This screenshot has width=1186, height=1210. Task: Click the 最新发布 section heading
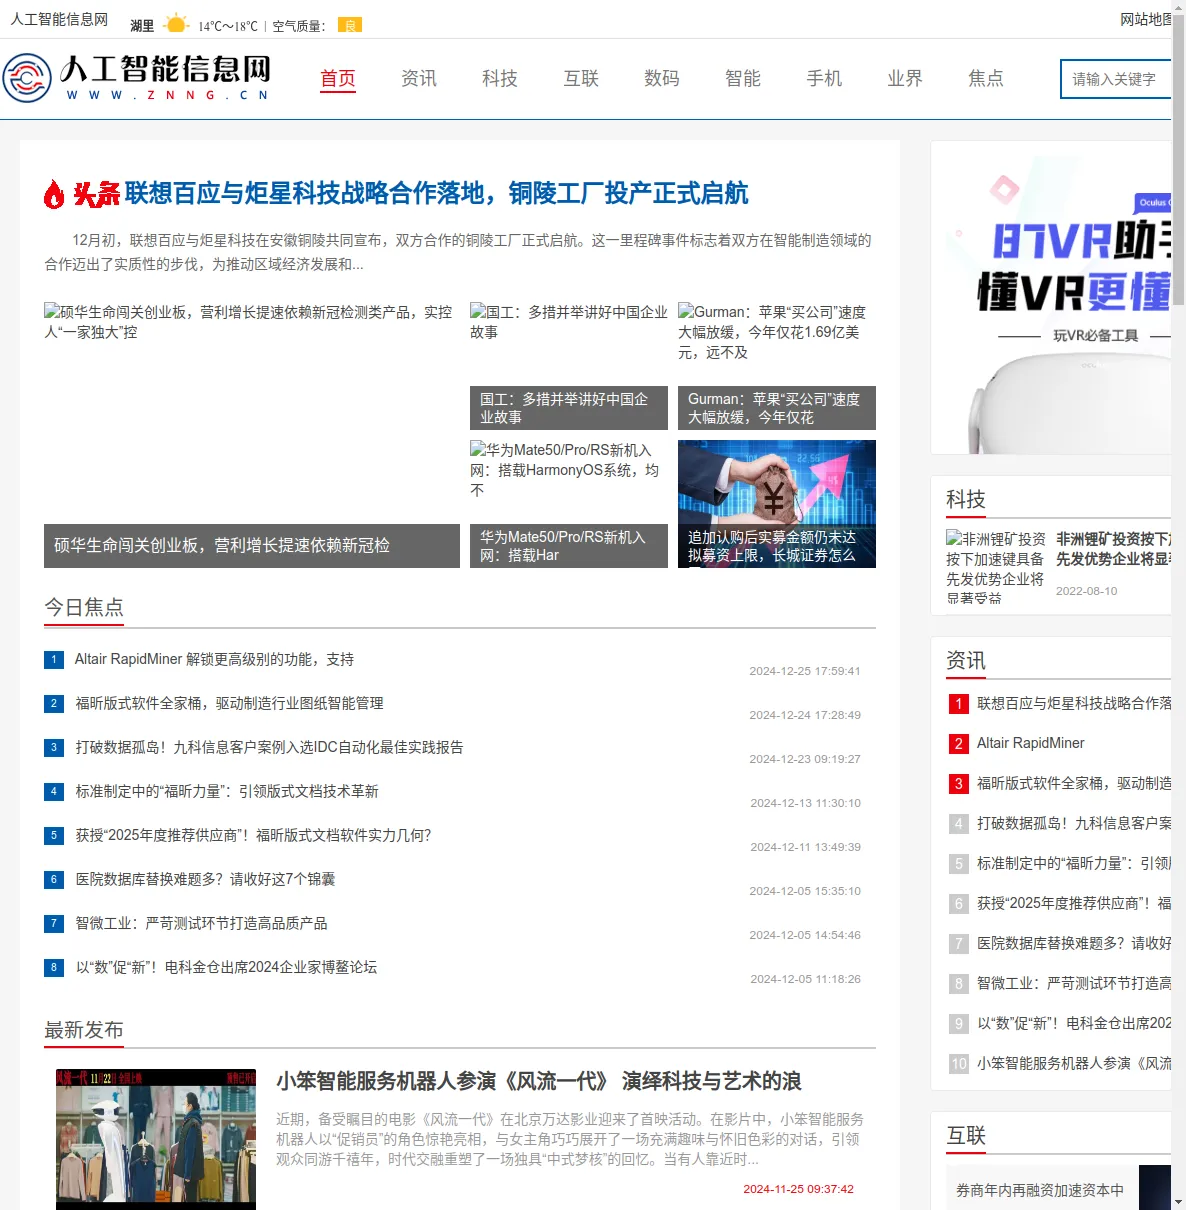(84, 1030)
